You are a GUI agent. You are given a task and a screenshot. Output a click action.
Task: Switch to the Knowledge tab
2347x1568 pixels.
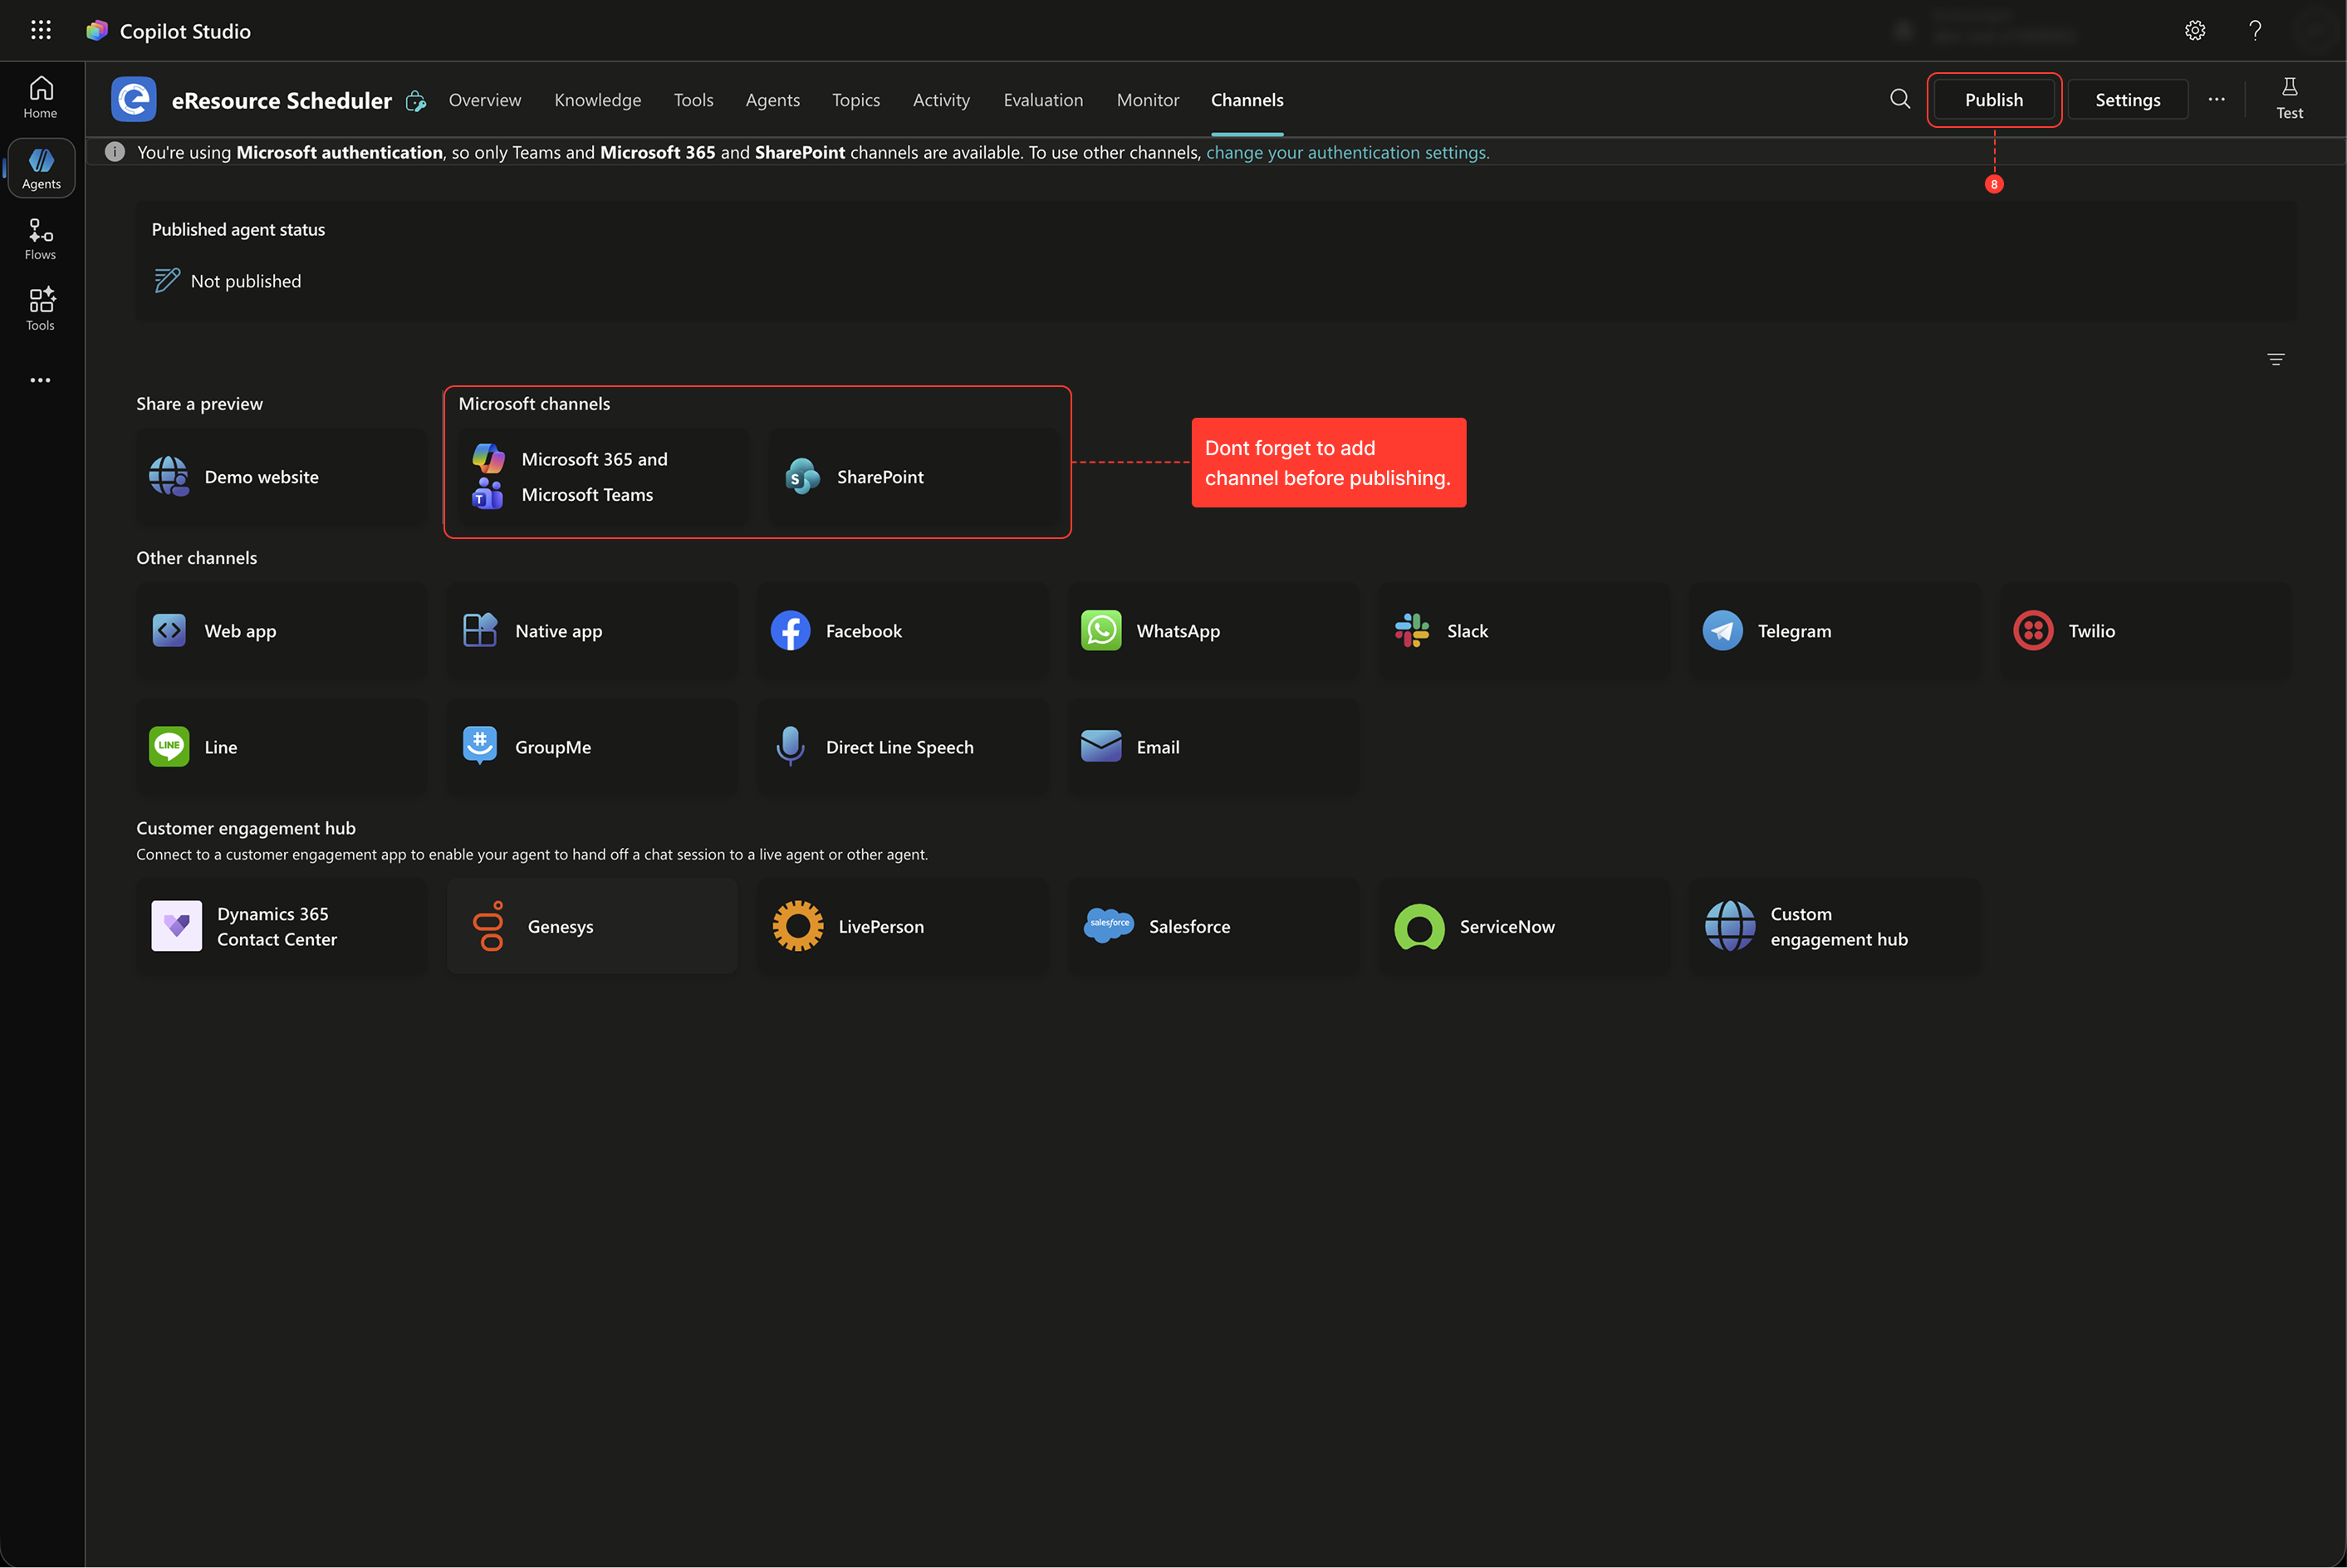pos(598,100)
